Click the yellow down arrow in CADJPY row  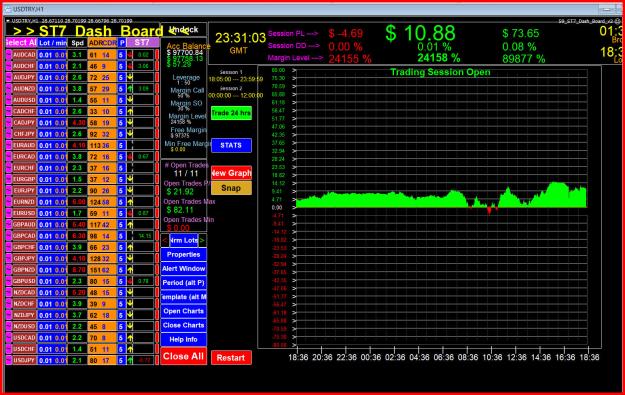point(130,122)
